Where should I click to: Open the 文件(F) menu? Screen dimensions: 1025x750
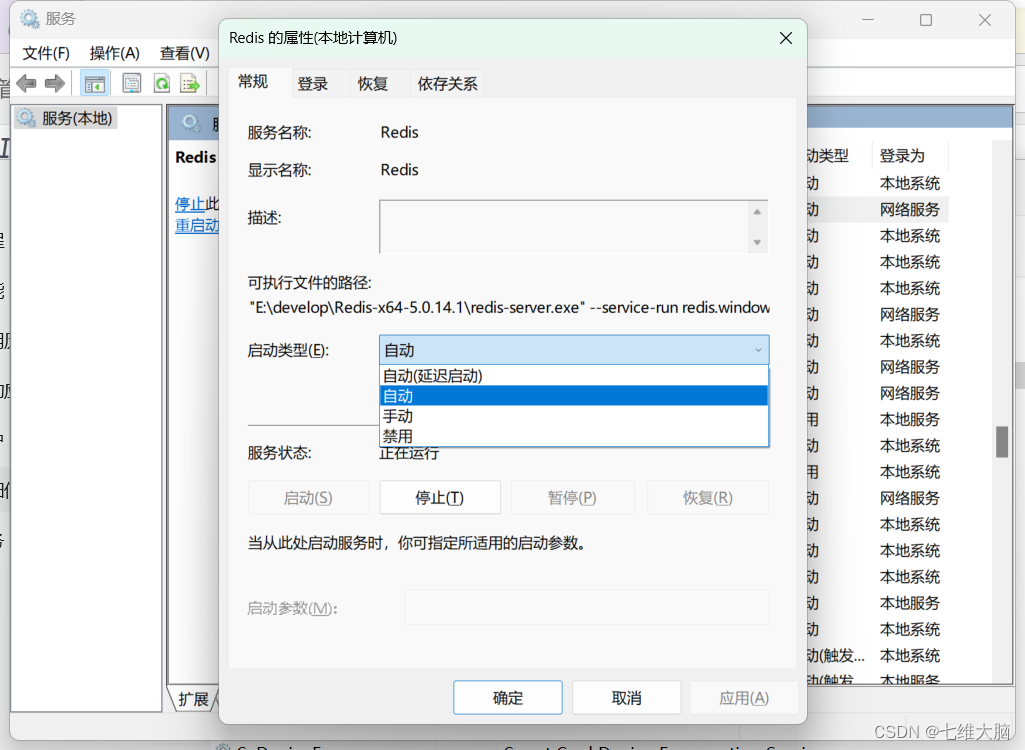tap(46, 53)
